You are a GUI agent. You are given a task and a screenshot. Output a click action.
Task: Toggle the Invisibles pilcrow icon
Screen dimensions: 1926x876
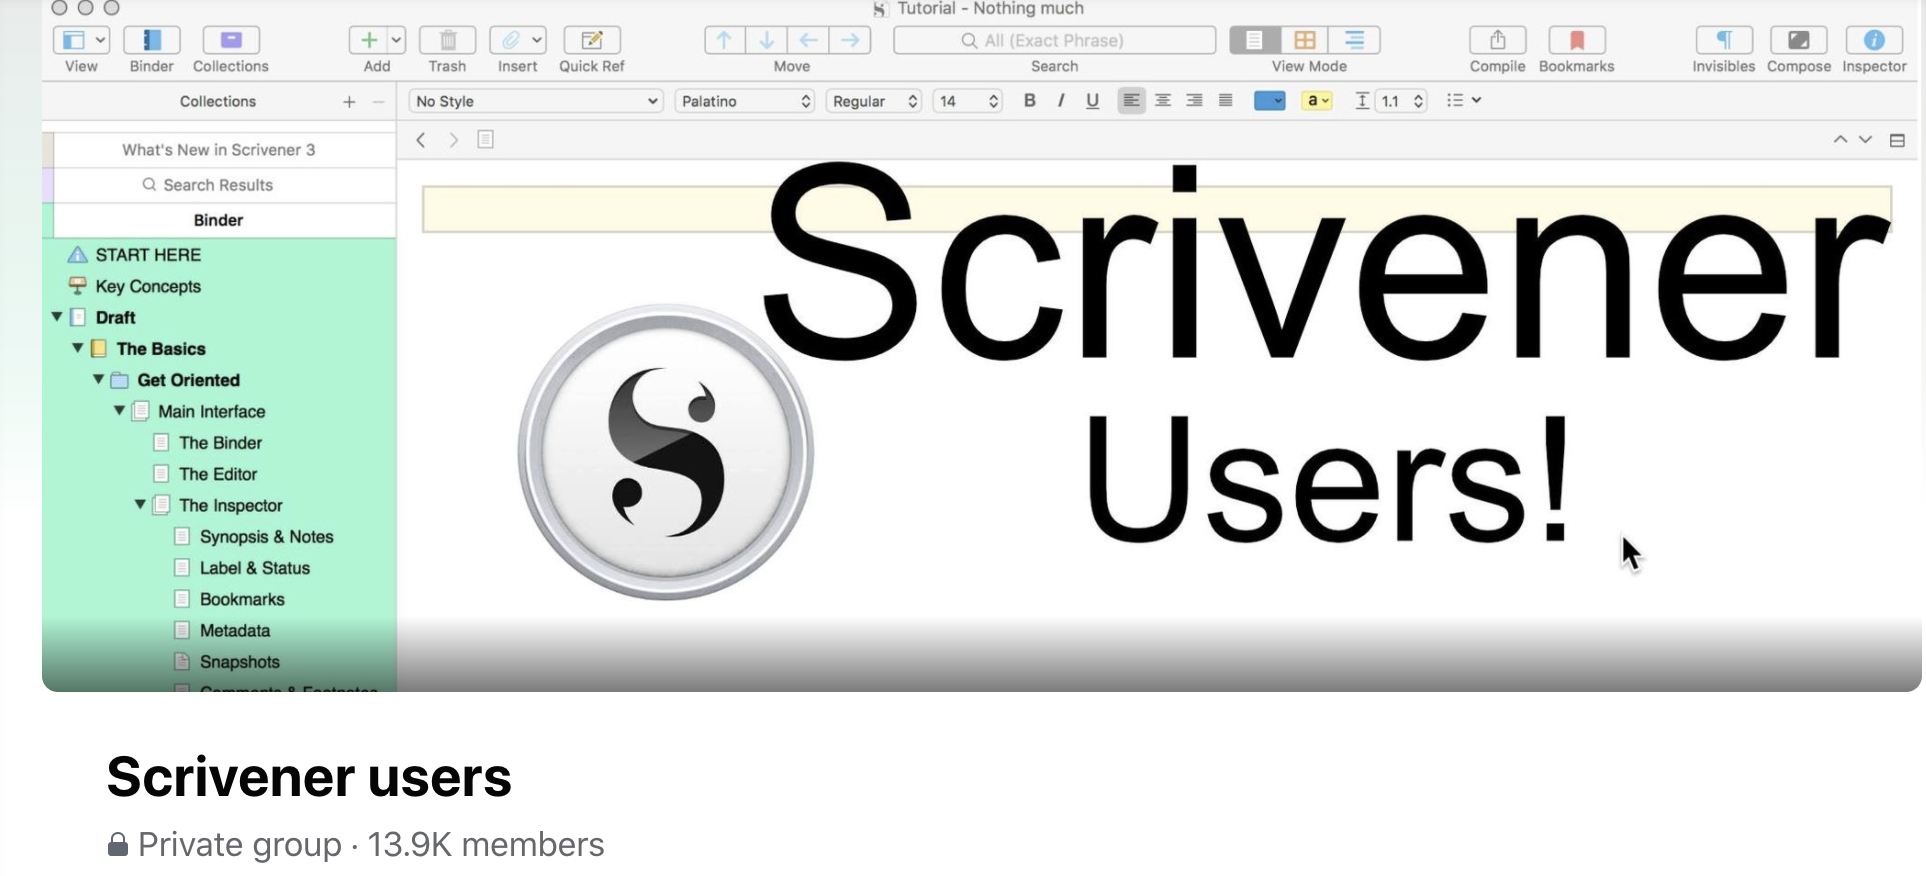click(1724, 40)
